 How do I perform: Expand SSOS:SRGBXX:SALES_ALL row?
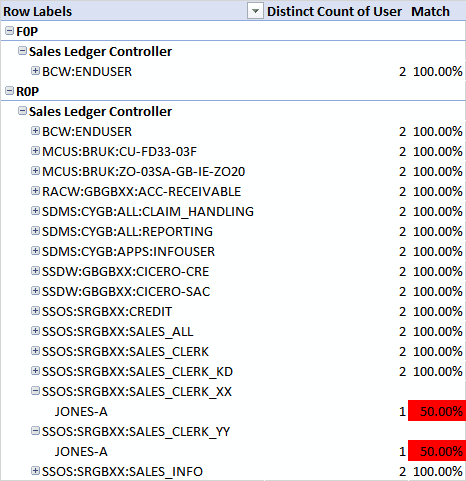[x=35, y=331]
